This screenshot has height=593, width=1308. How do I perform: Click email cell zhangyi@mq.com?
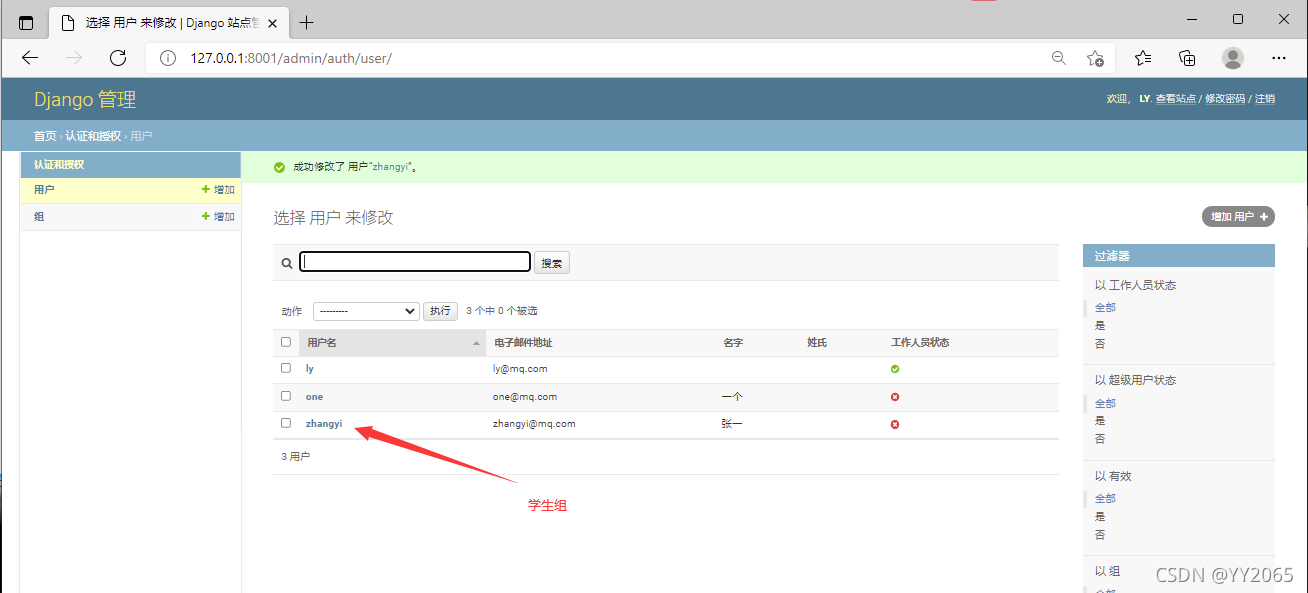click(x=534, y=424)
